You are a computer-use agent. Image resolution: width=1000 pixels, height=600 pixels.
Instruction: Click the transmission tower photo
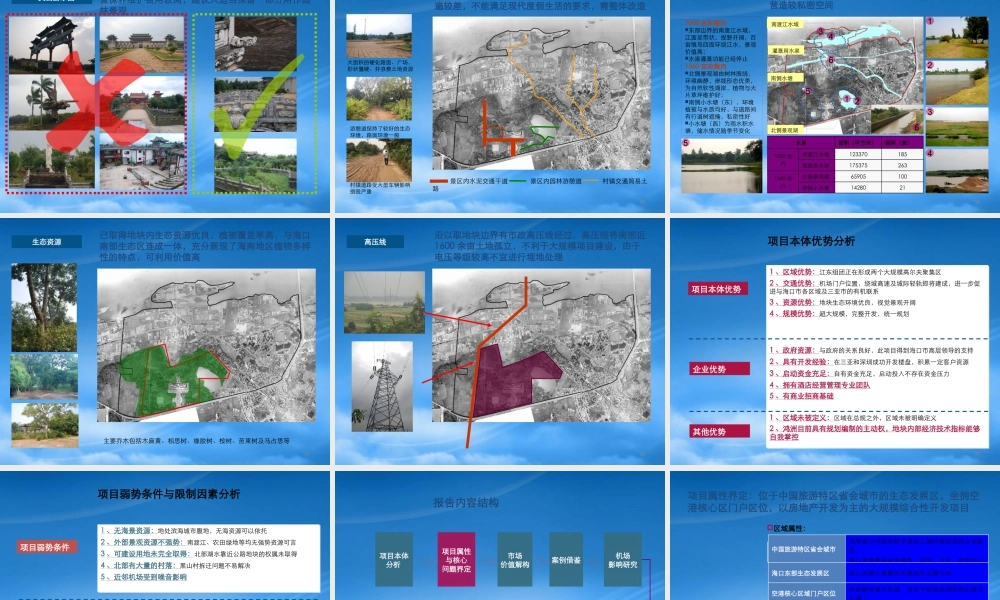[383, 386]
